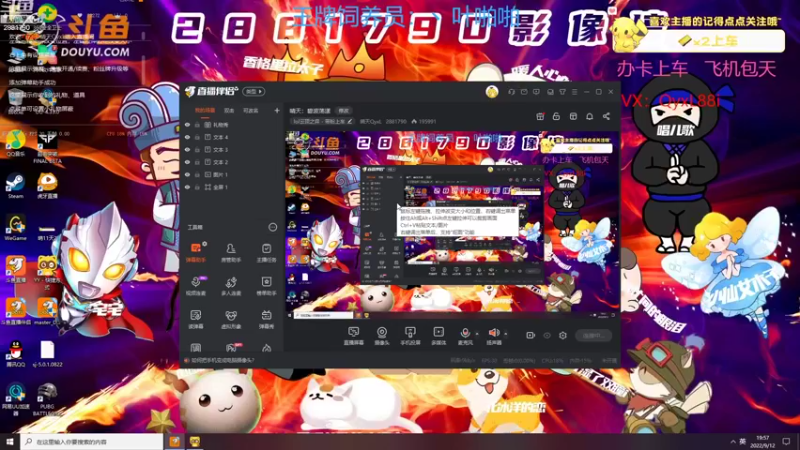
Task: Open phone-as-camera help link at bottom
Action: 222,360
